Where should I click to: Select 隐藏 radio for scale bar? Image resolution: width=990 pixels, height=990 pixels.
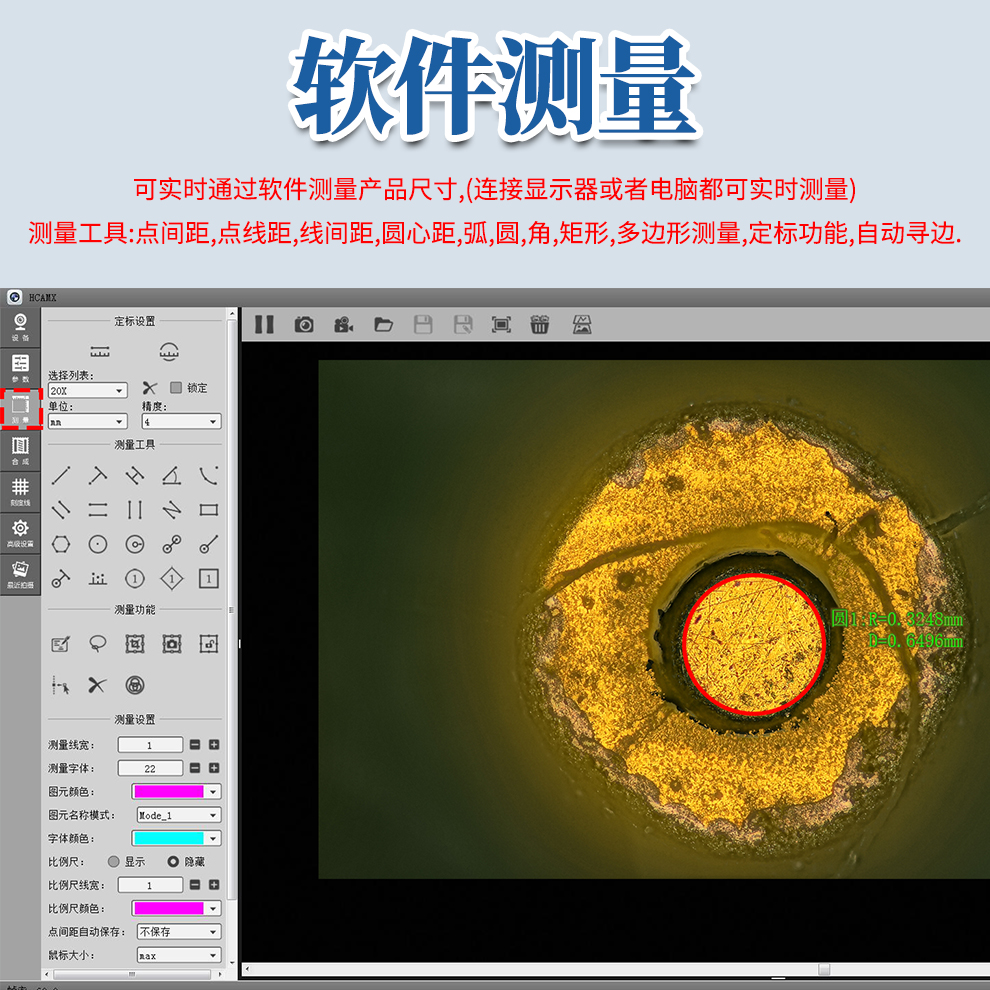click(x=172, y=861)
